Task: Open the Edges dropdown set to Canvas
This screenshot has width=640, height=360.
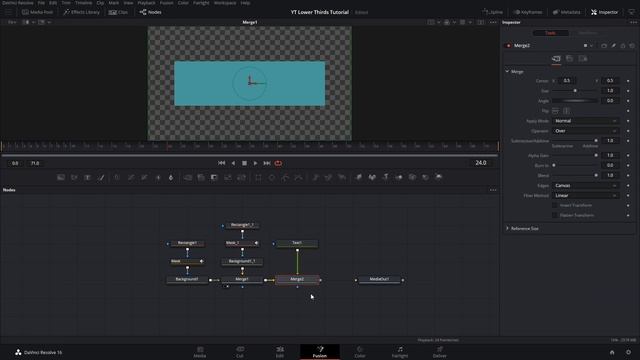Action: pyautogui.click(x=585, y=186)
